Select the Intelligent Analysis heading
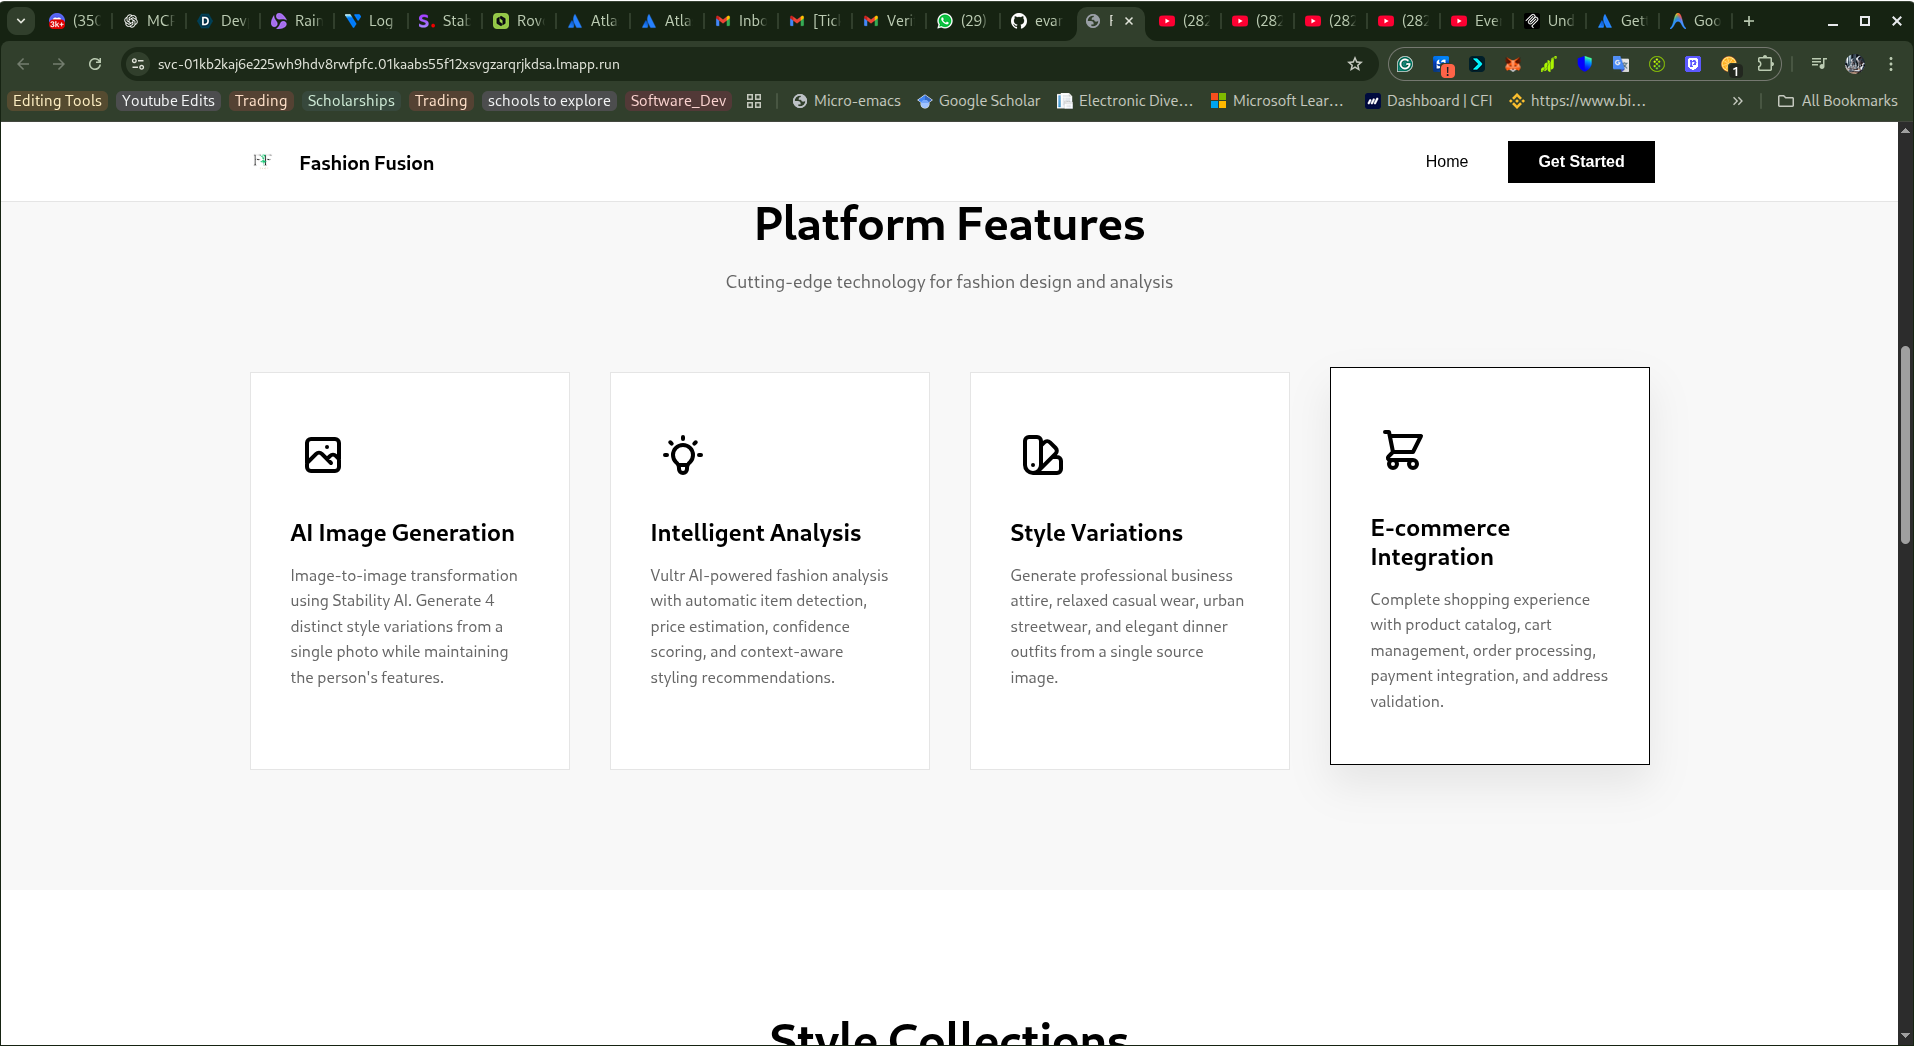This screenshot has width=1914, height=1046. pos(755,533)
